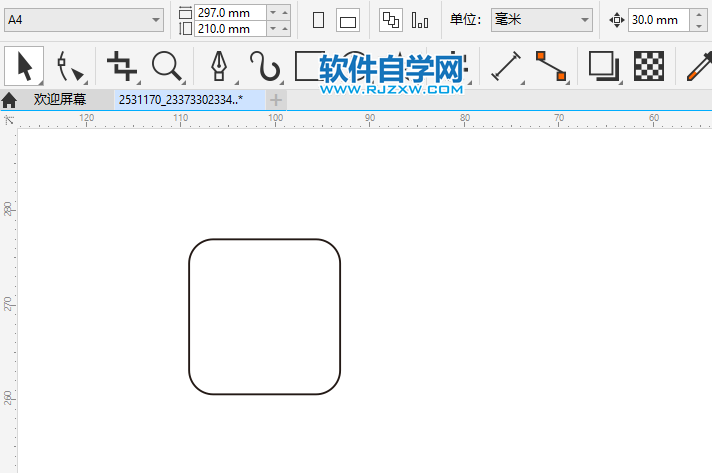The height and width of the screenshot is (473, 712).
Task: Select the Parallel dimension tool
Action: [506, 66]
